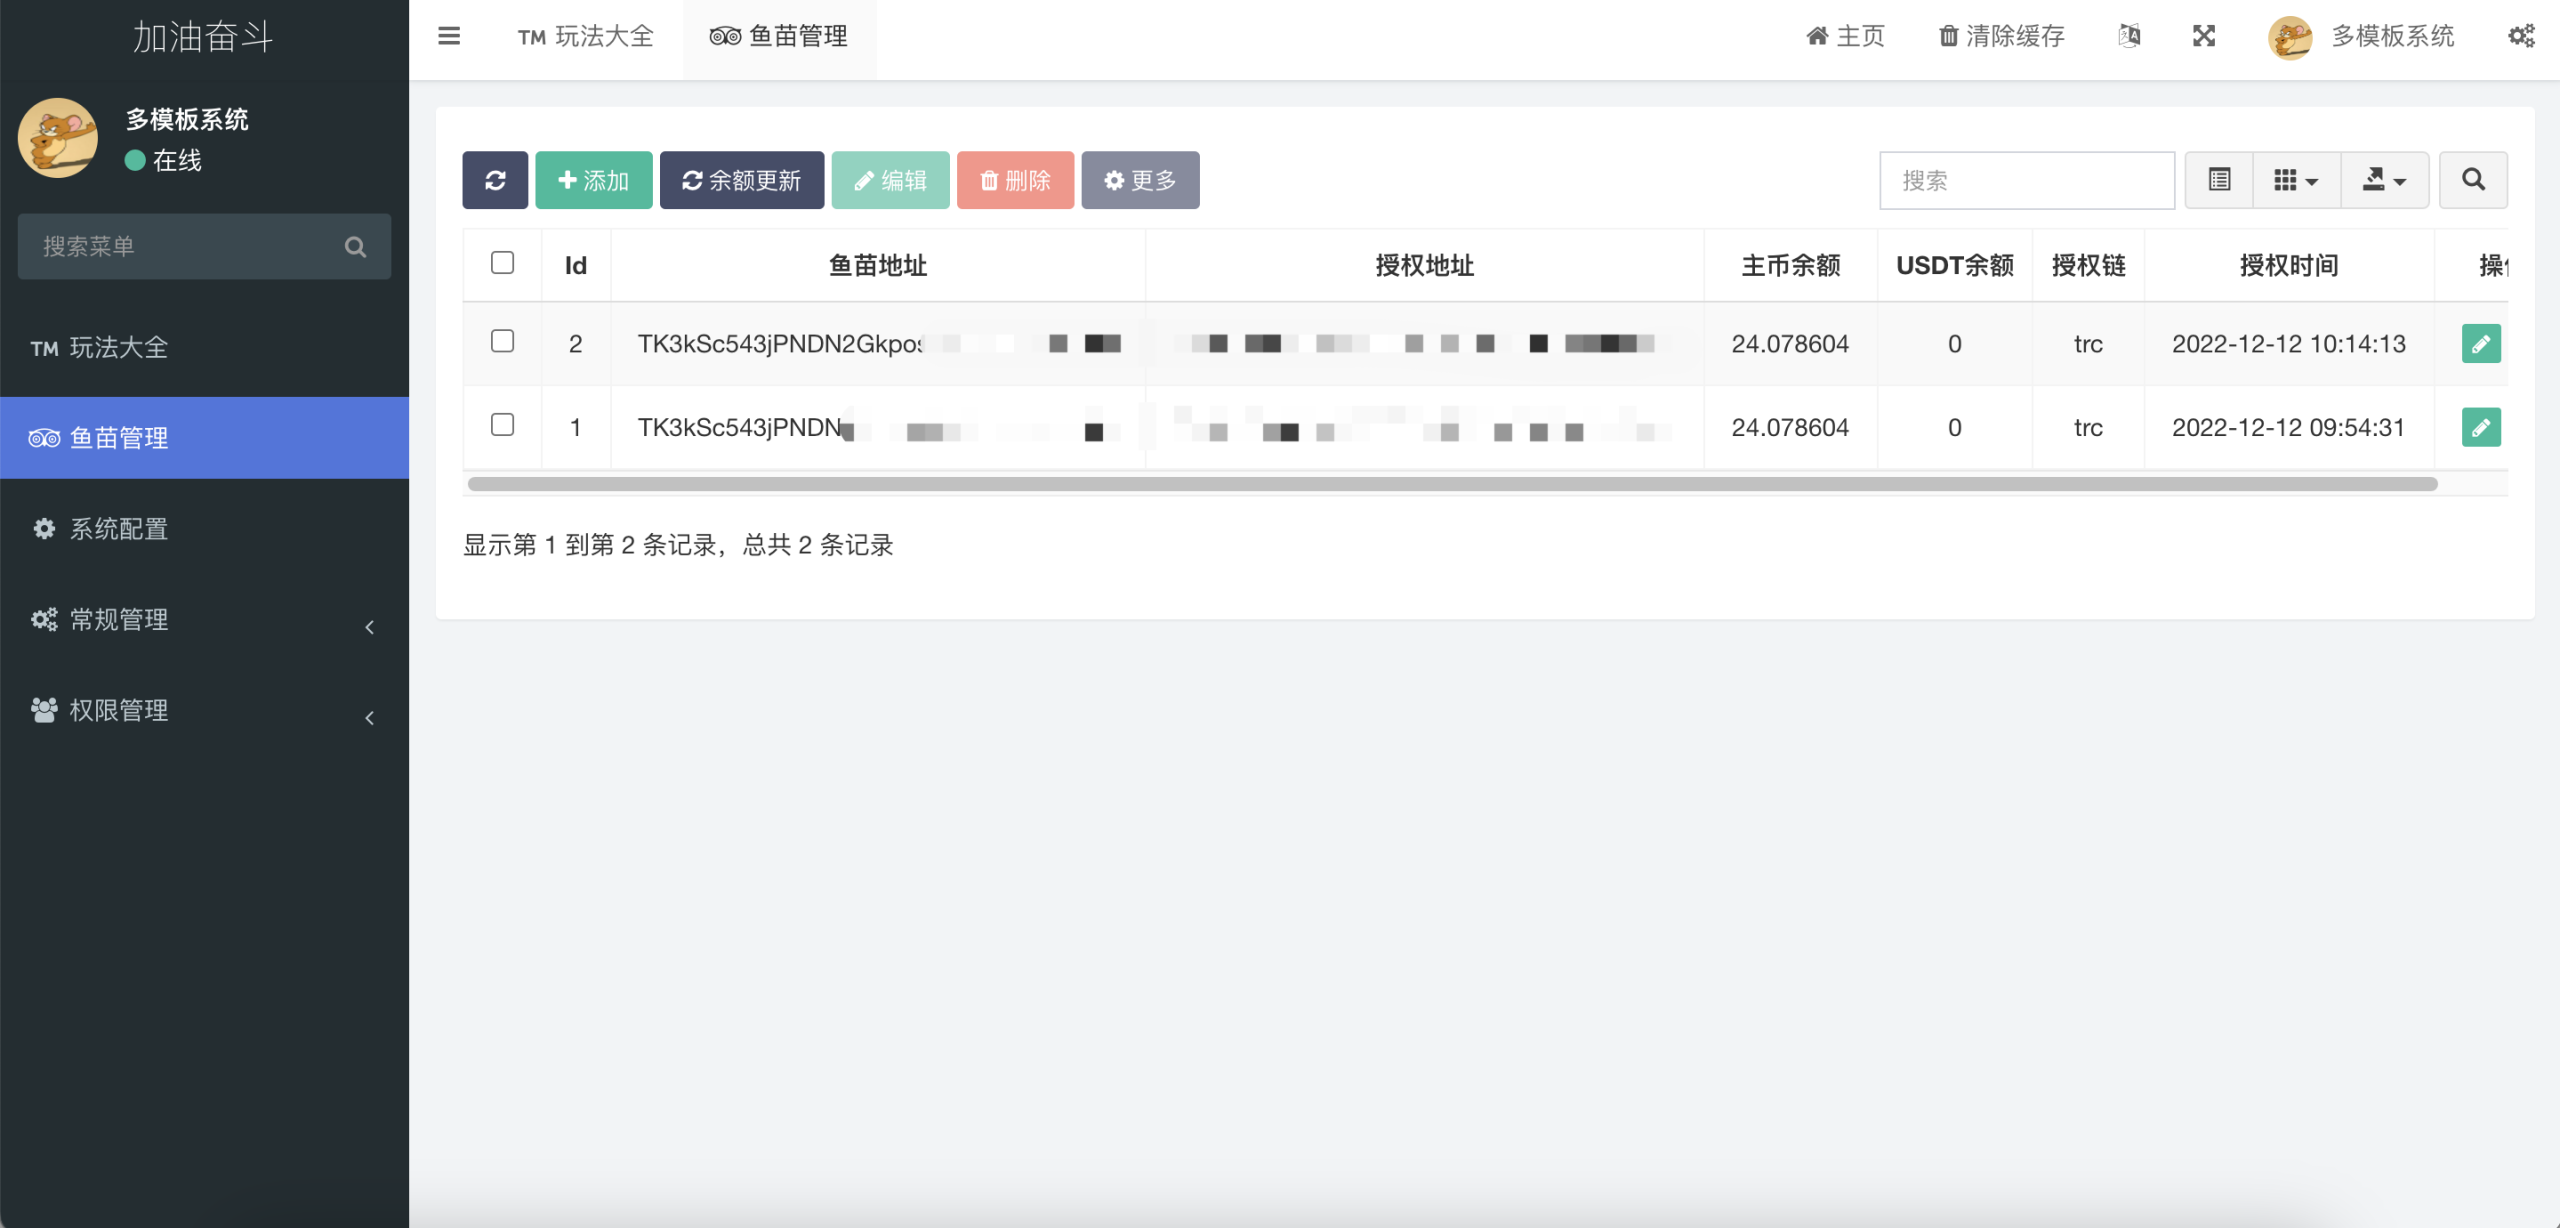The height and width of the screenshot is (1228, 2560).
Task: Click the edit pencil icon for row 2
Action: click(2481, 344)
